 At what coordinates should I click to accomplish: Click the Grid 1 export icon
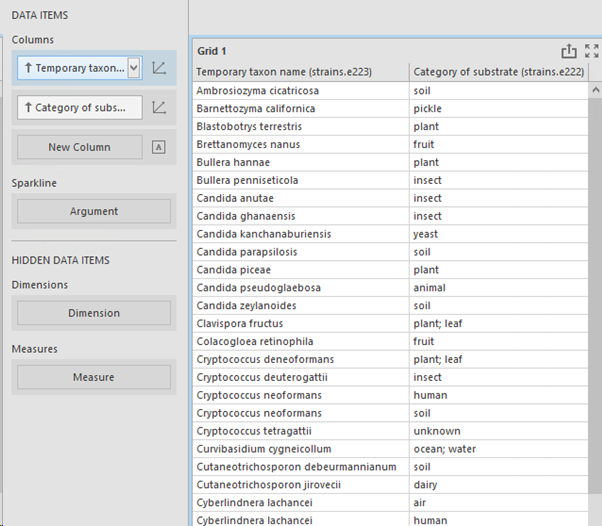click(569, 51)
